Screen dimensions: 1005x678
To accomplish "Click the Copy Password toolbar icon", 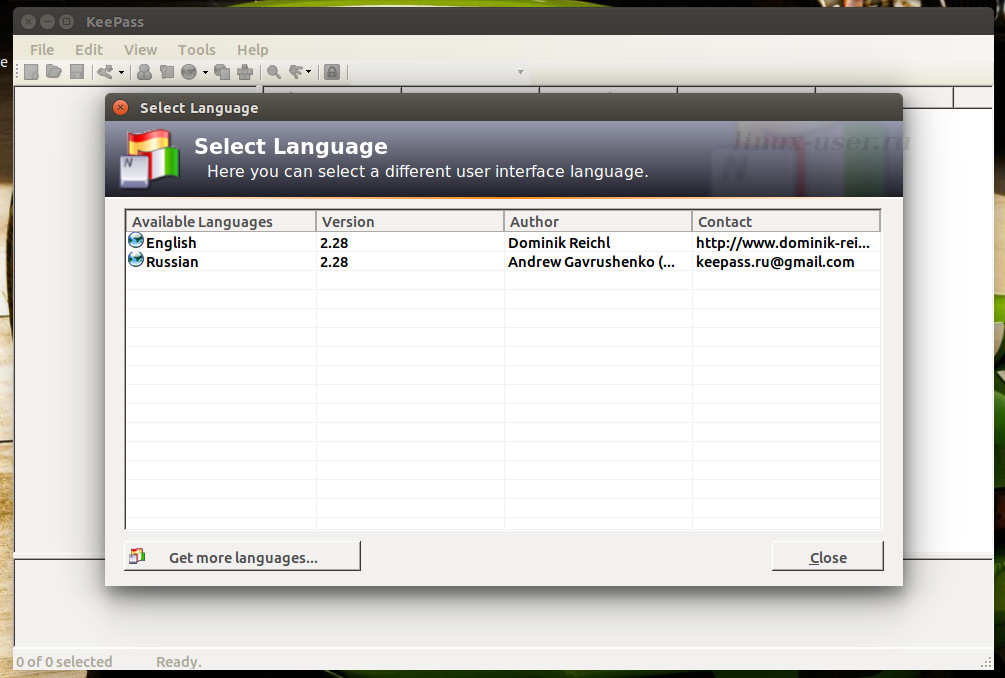I will [167, 72].
